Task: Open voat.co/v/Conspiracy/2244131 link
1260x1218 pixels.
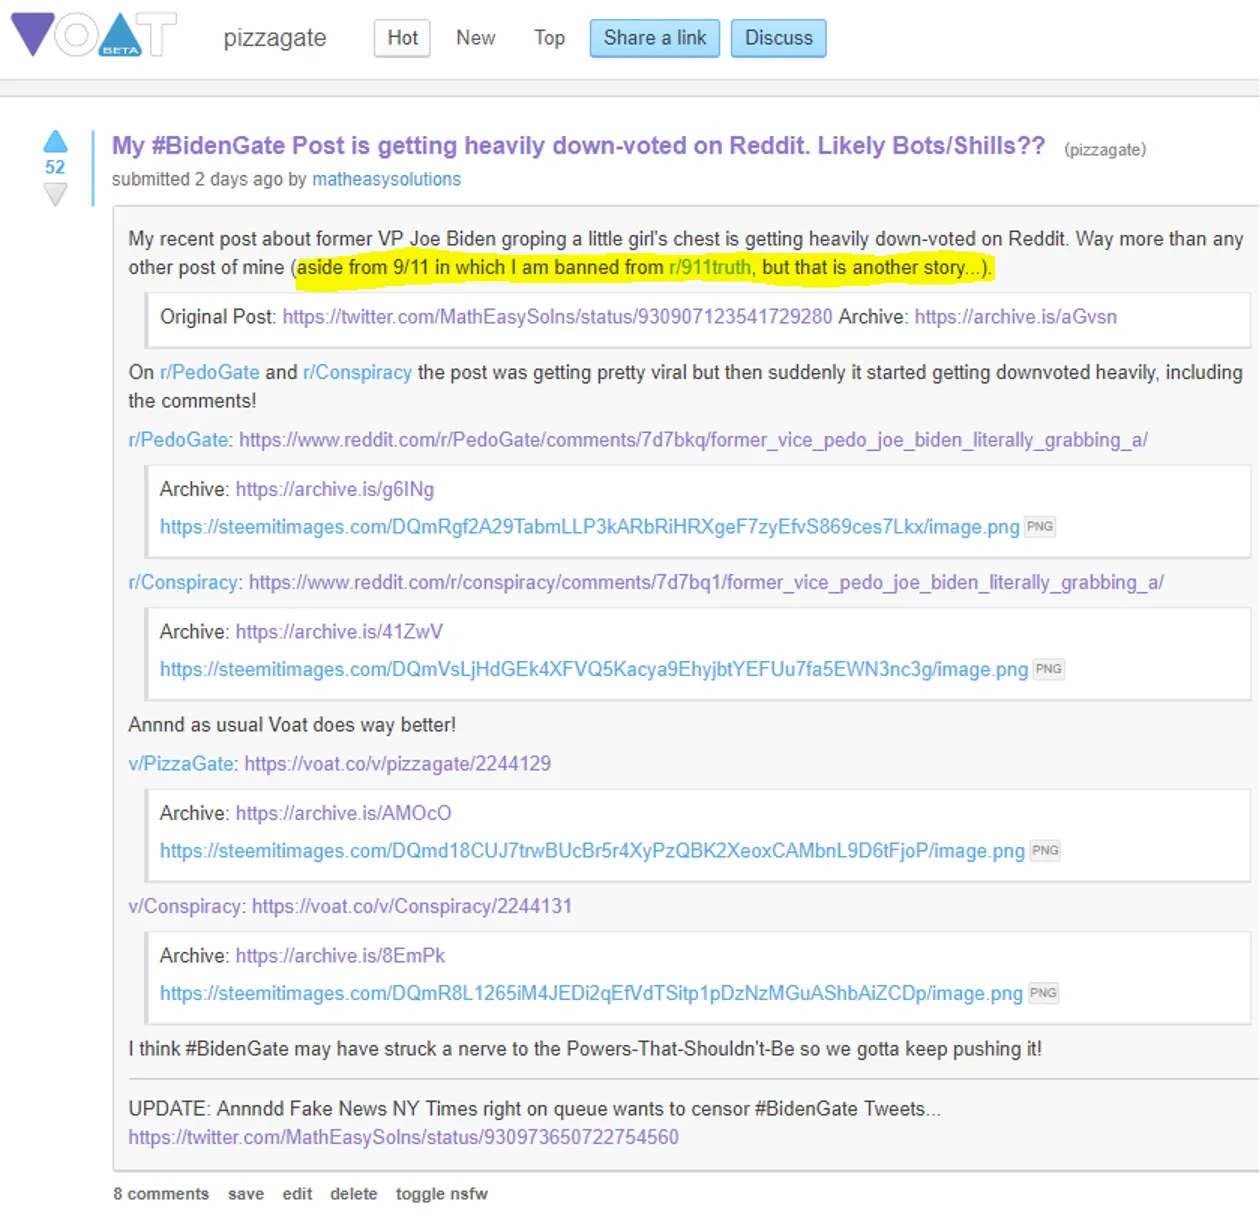Action: click(412, 906)
